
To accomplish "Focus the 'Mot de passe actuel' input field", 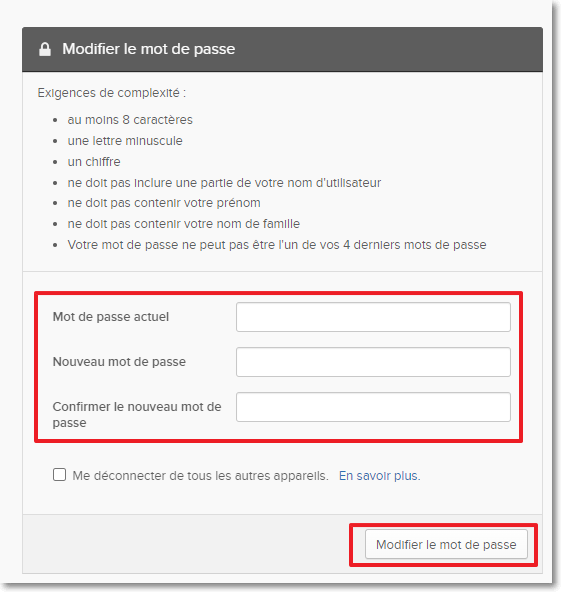I will coord(373,317).
